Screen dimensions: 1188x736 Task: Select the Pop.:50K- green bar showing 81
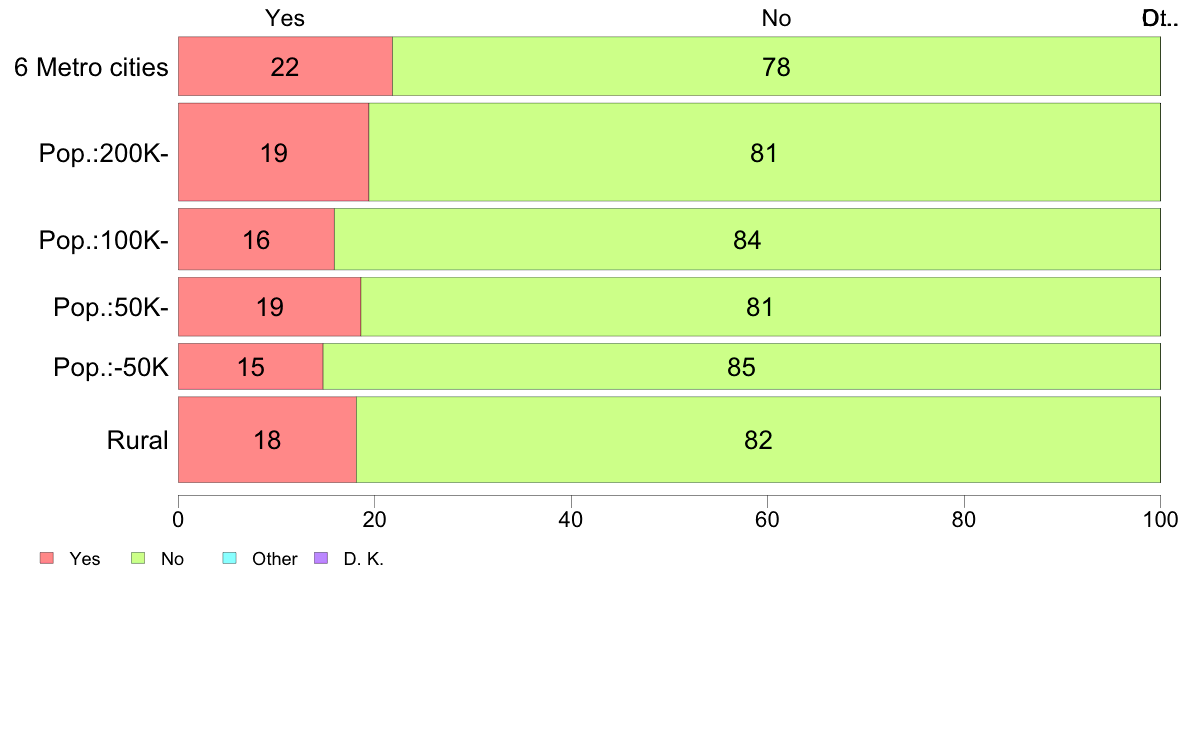coord(761,306)
